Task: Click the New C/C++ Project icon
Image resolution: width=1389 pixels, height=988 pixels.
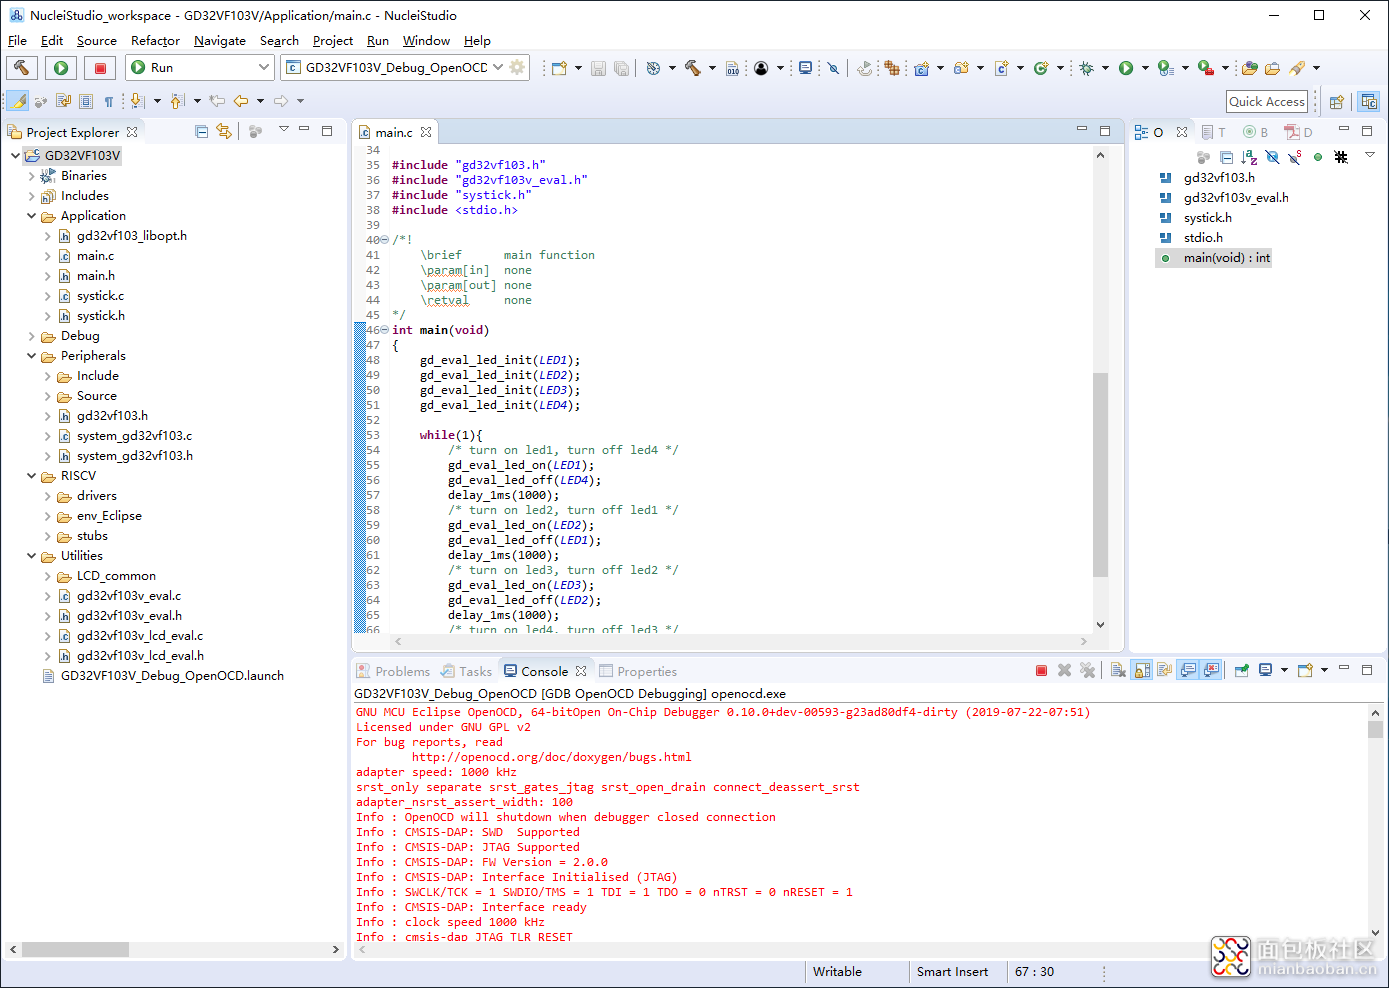Action: (x=921, y=68)
